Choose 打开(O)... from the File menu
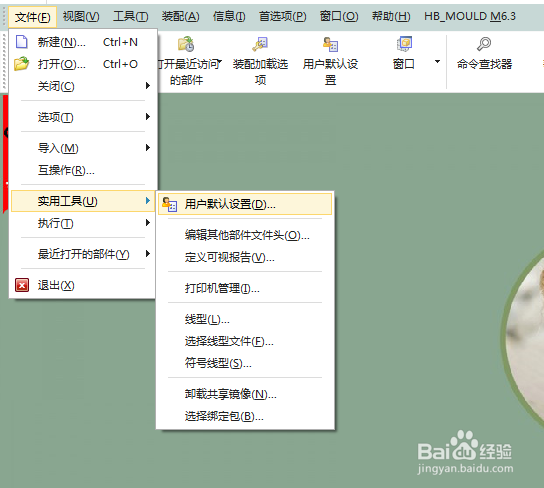The image size is (544, 488). [83, 64]
